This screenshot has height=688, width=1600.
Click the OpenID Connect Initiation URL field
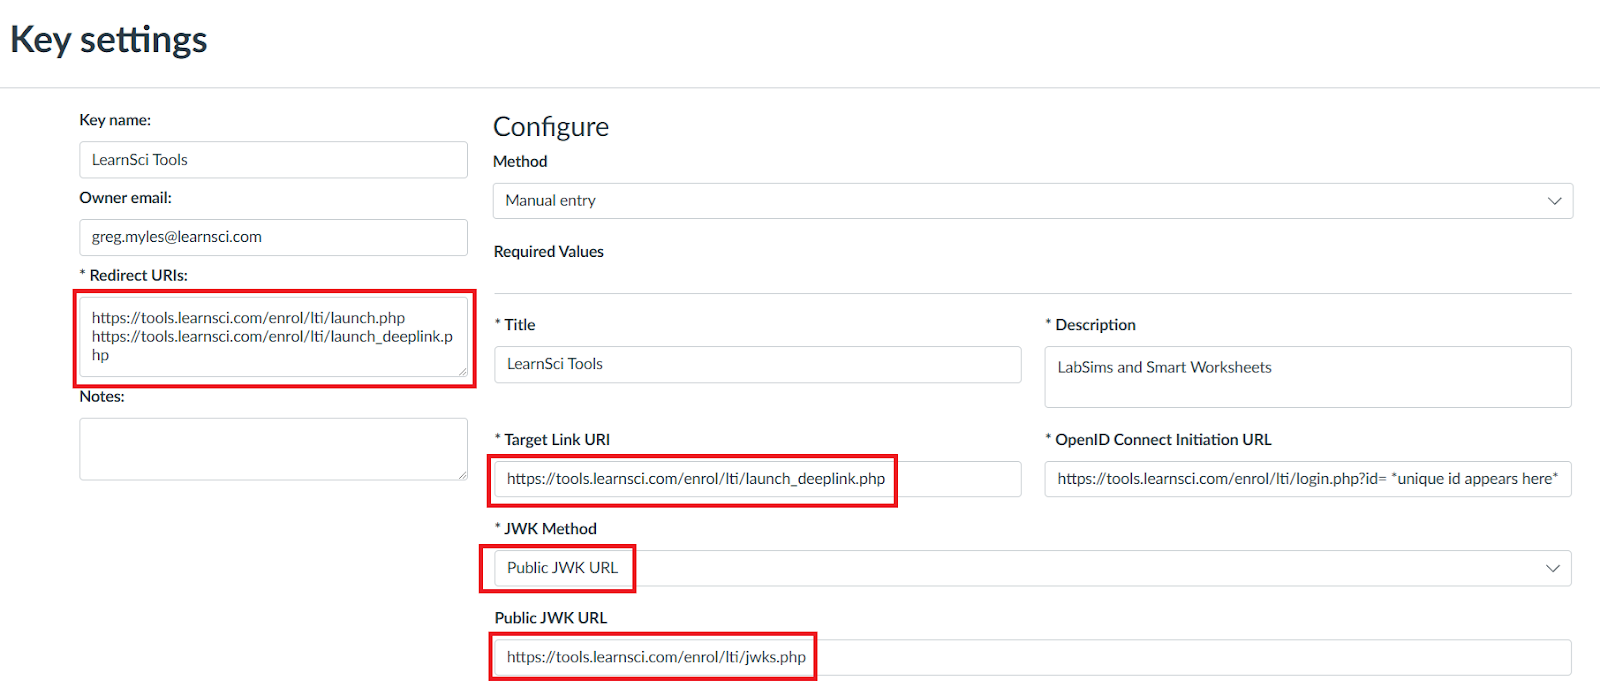pos(1307,479)
